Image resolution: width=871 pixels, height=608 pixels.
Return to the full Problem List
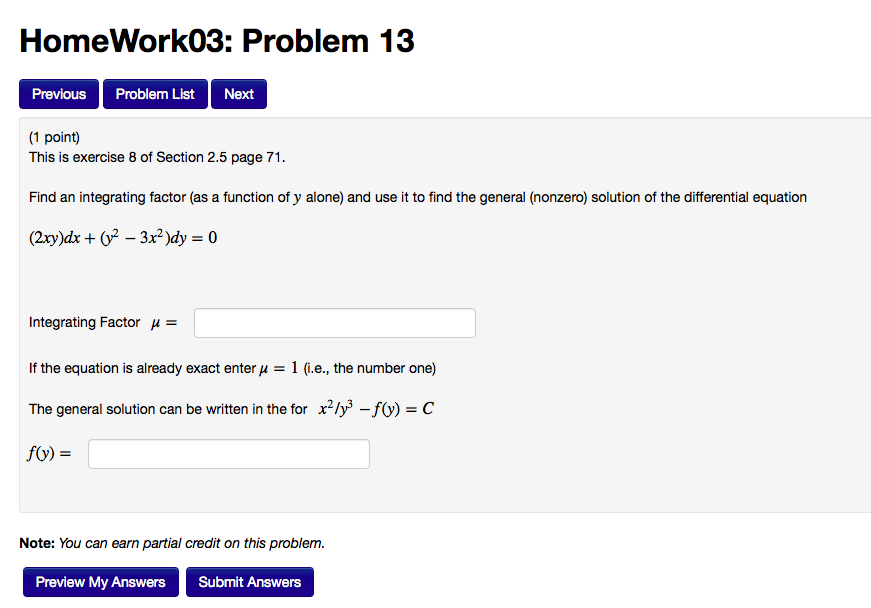(x=155, y=93)
